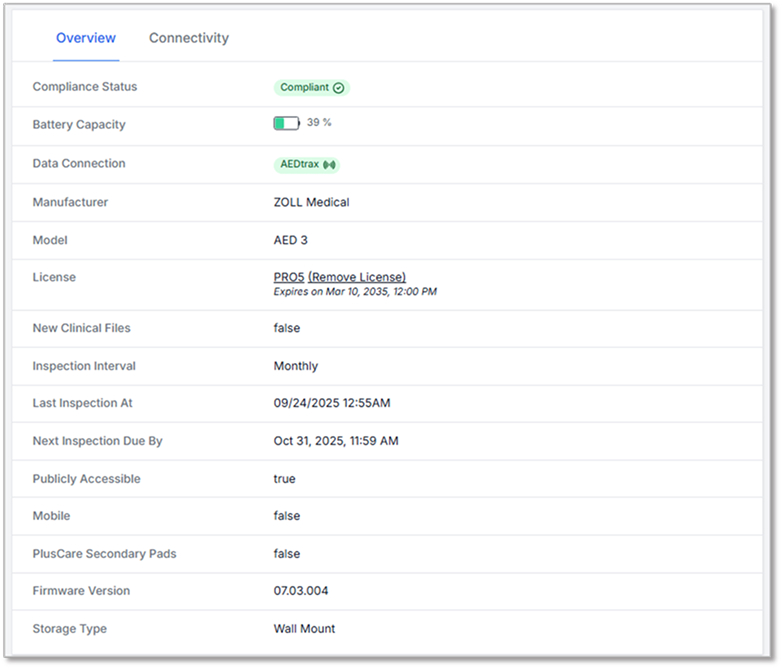
Task: Click the AEDtrax signal icon
Action: [x=329, y=165]
